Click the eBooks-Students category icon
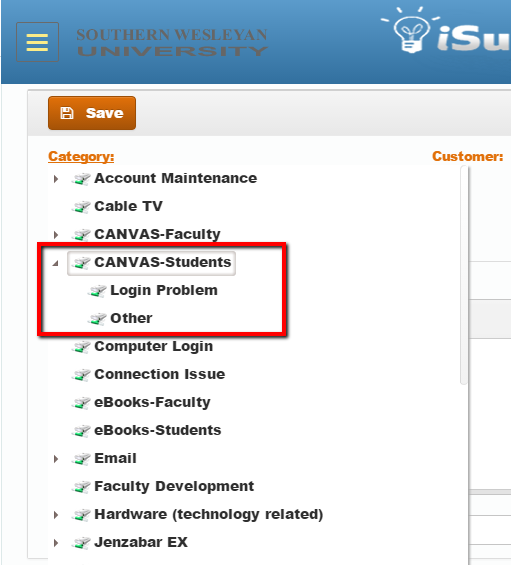Image resolution: width=511 pixels, height=565 pixels. (x=81, y=431)
